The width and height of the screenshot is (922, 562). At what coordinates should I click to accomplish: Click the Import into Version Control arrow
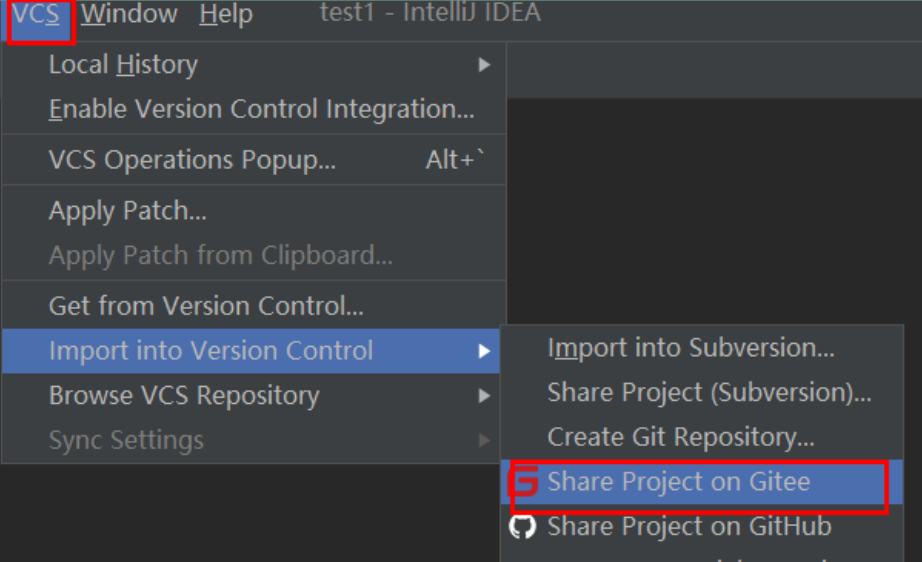484,351
